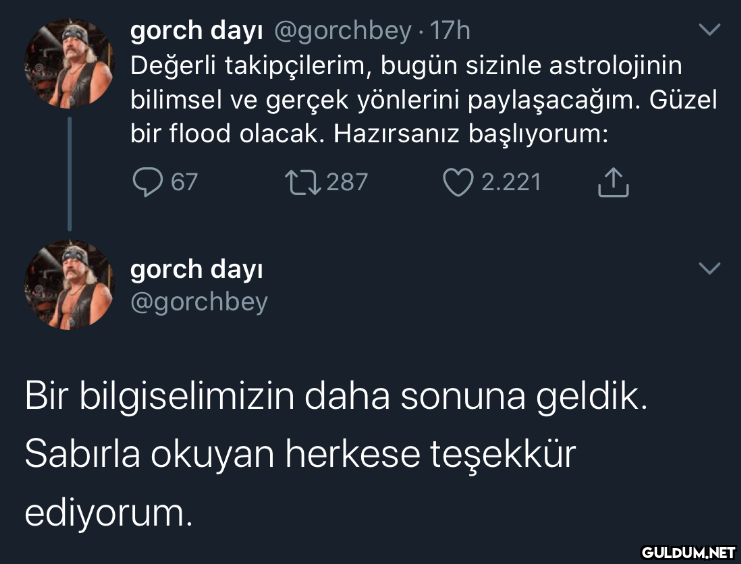Open the tweet text beginning "Değerli takipçilerim"
The image size is (741, 564).
(423, 100)
